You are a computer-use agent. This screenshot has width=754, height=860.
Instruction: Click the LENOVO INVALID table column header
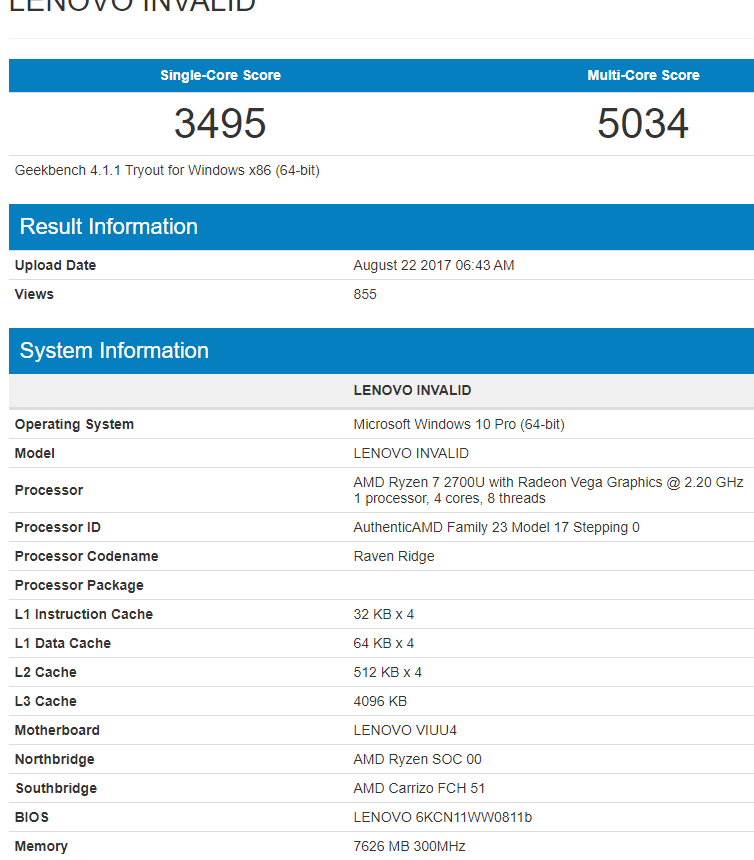tap(412, 391)
